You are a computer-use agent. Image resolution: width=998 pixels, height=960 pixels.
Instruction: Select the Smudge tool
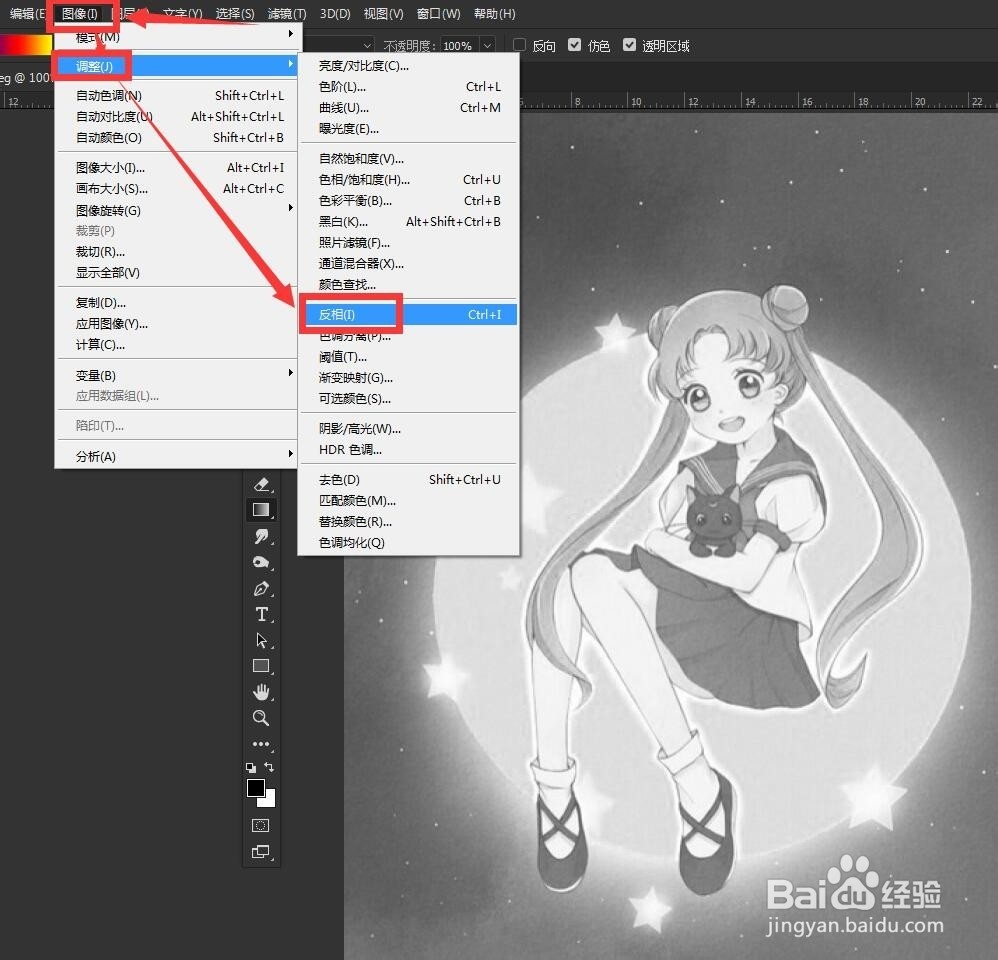[x=261, y=536]
